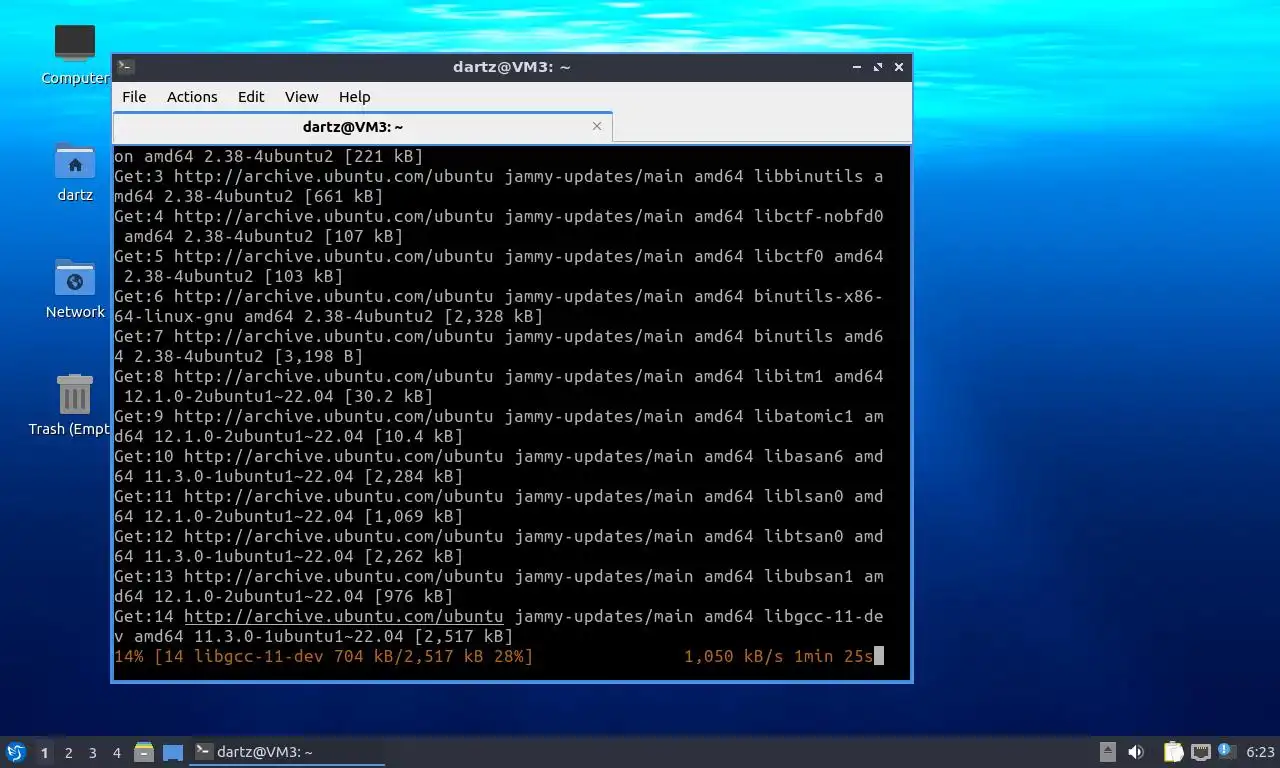Click the dartz@VM3 taskbar button

288,752
